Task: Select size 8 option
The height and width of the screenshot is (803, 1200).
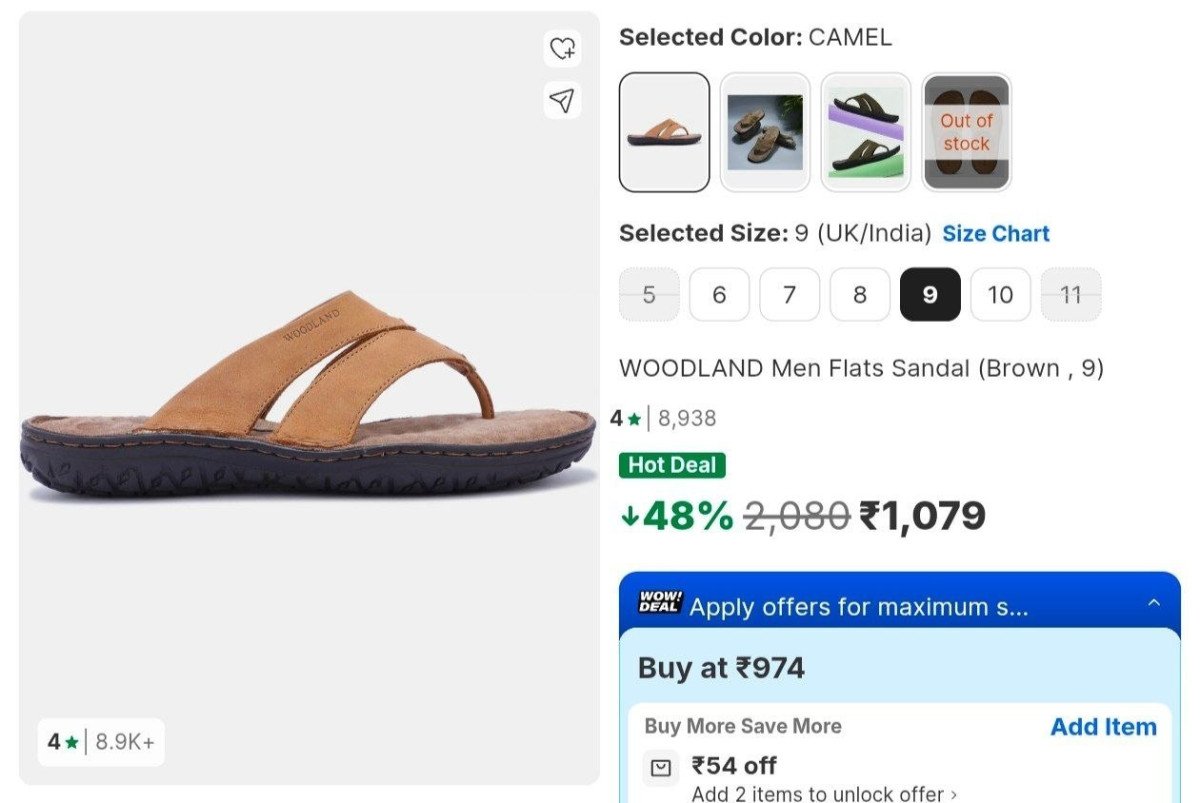Action: point(860,295)
